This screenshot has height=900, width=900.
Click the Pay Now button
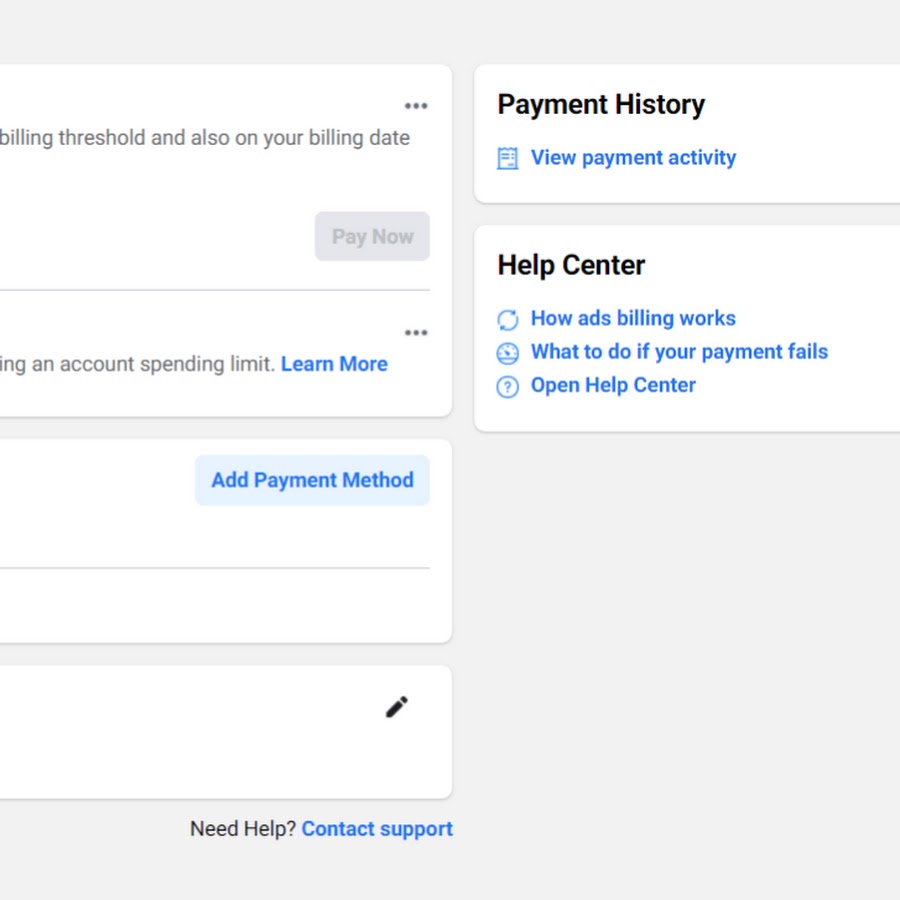pos(372,236)
